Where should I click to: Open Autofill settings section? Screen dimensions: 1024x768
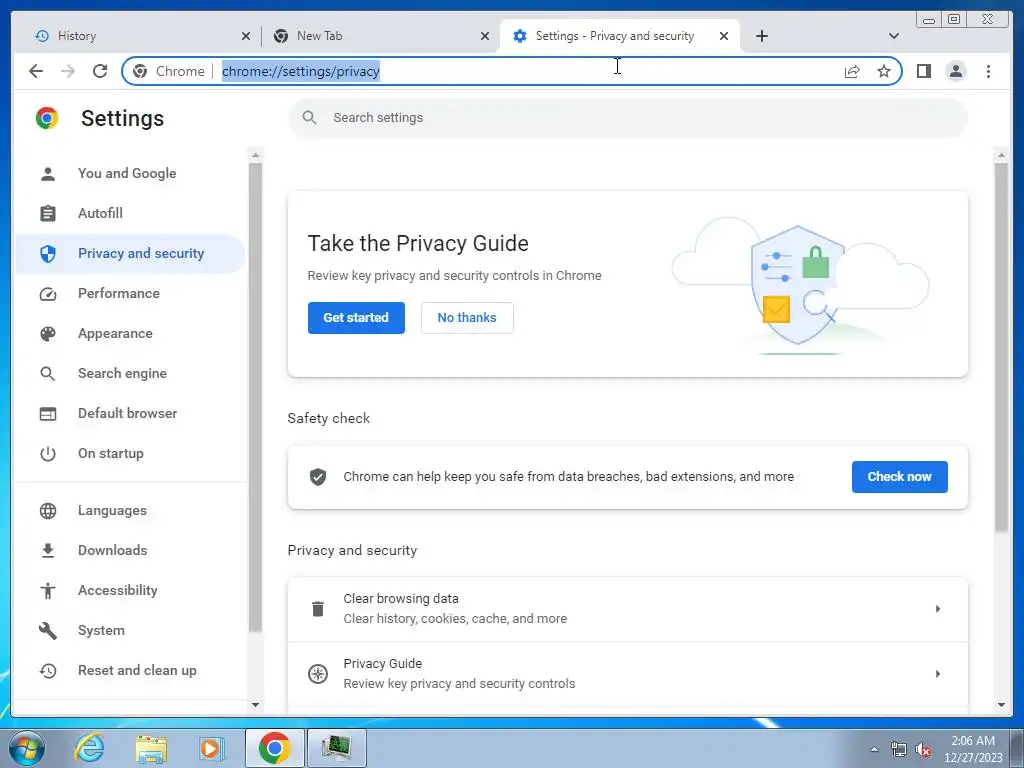[129, 214]
